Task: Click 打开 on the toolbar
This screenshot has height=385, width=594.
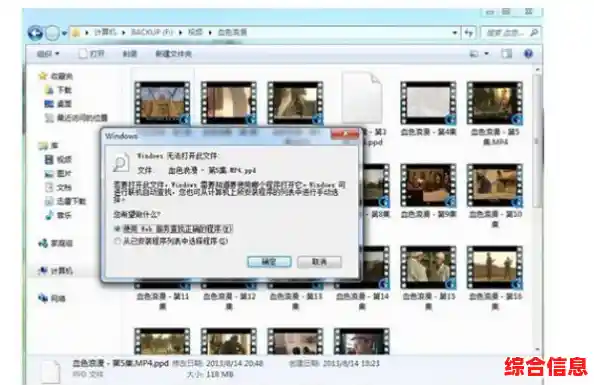Action: click(x=92, y=54)
